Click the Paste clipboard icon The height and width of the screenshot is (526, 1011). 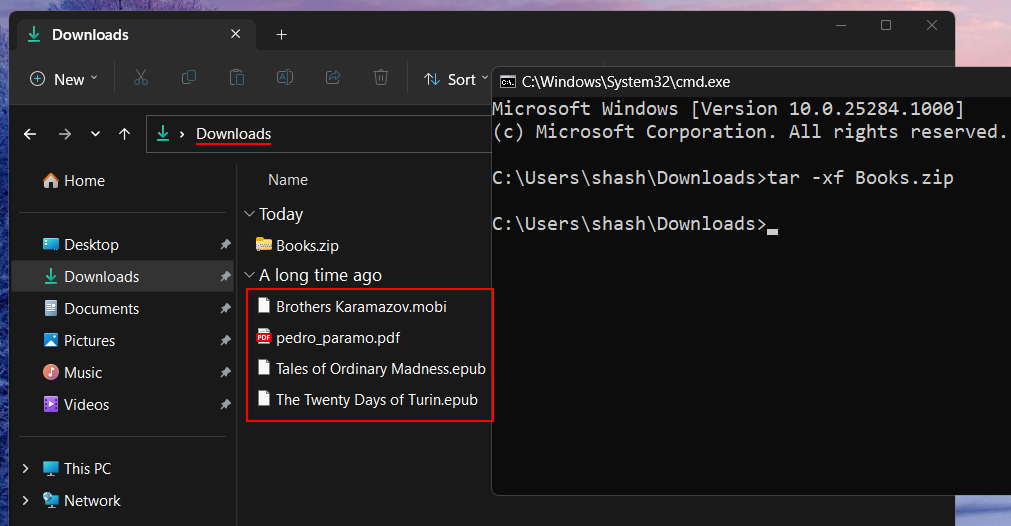click(237, 78)
